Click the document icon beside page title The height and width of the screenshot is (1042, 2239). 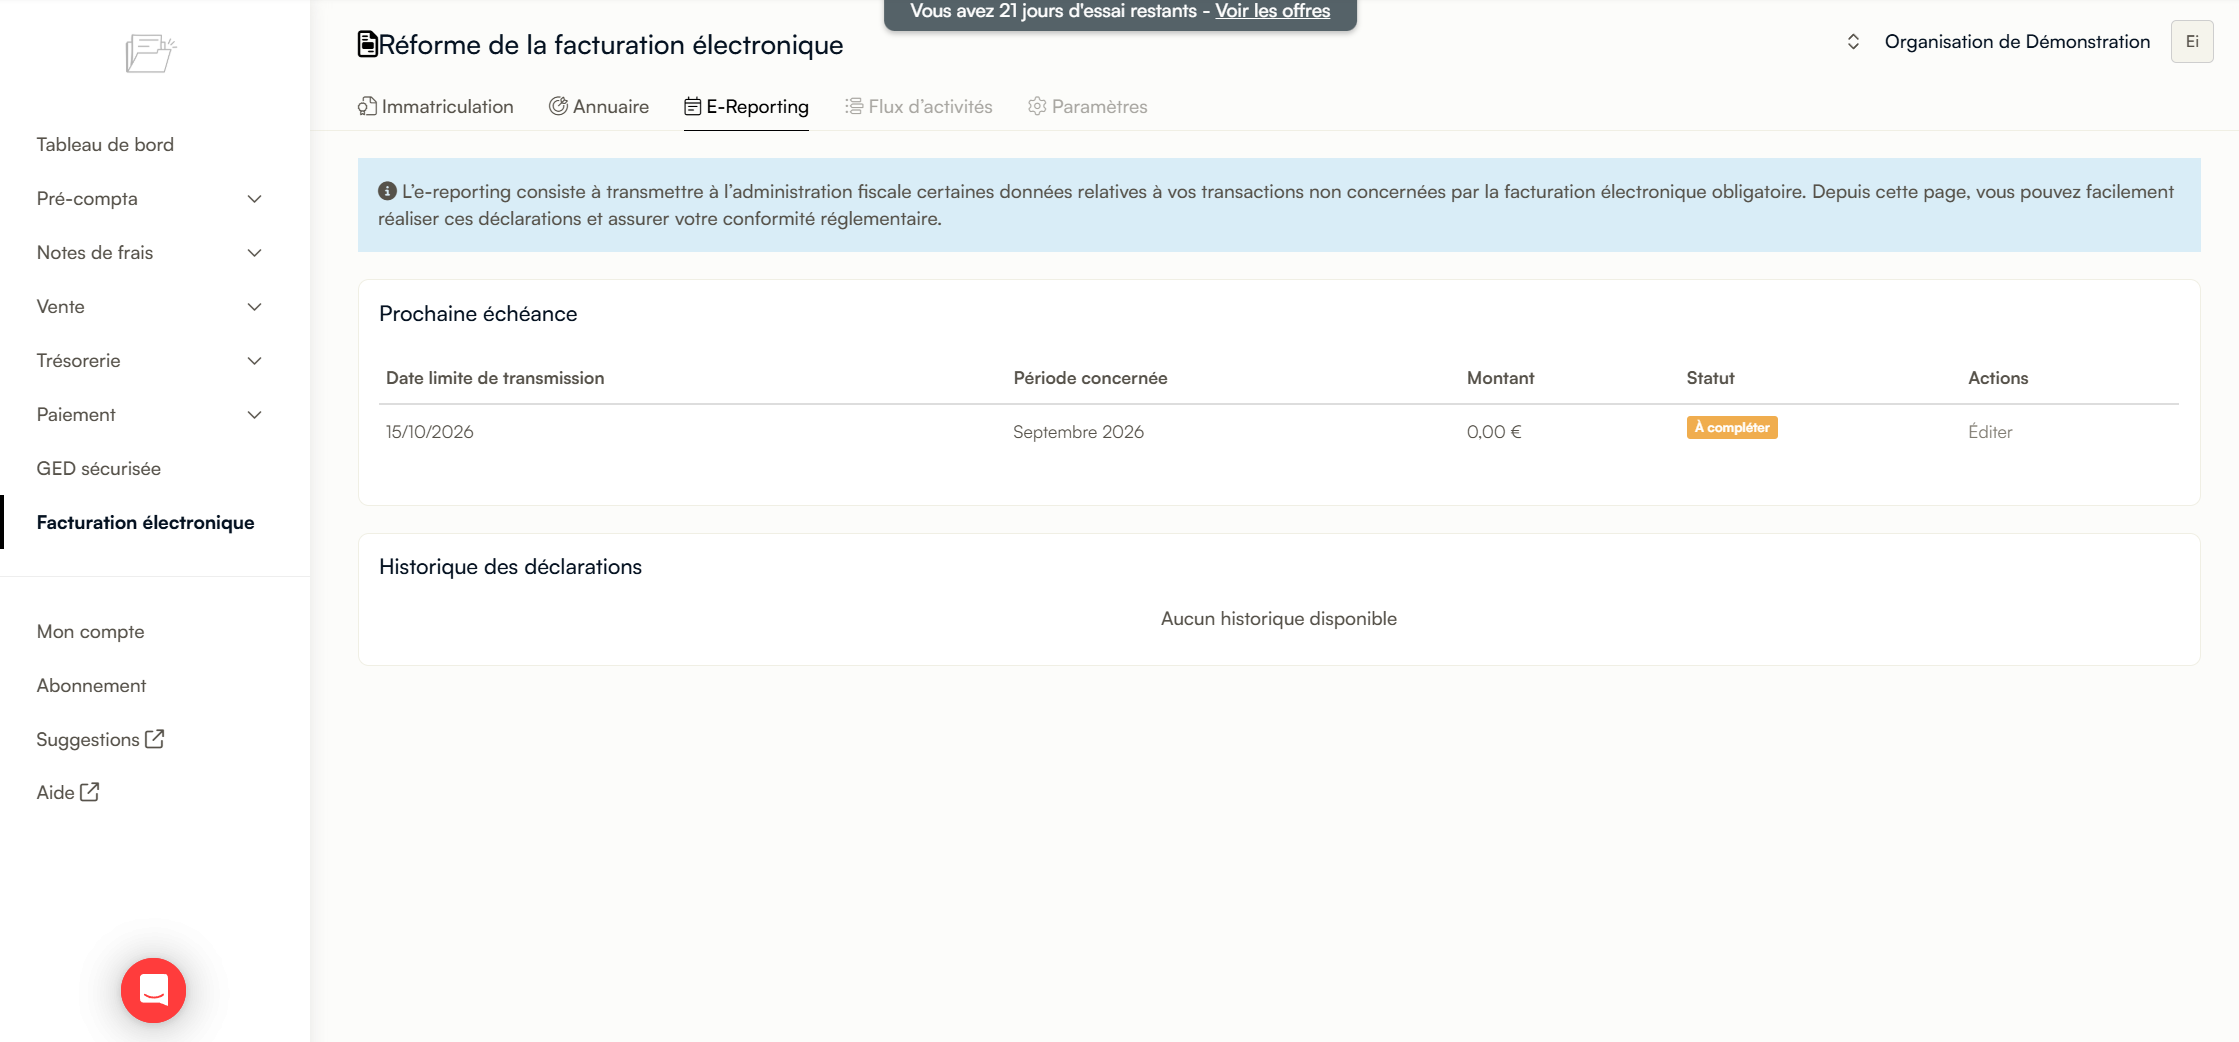(367, 44)
